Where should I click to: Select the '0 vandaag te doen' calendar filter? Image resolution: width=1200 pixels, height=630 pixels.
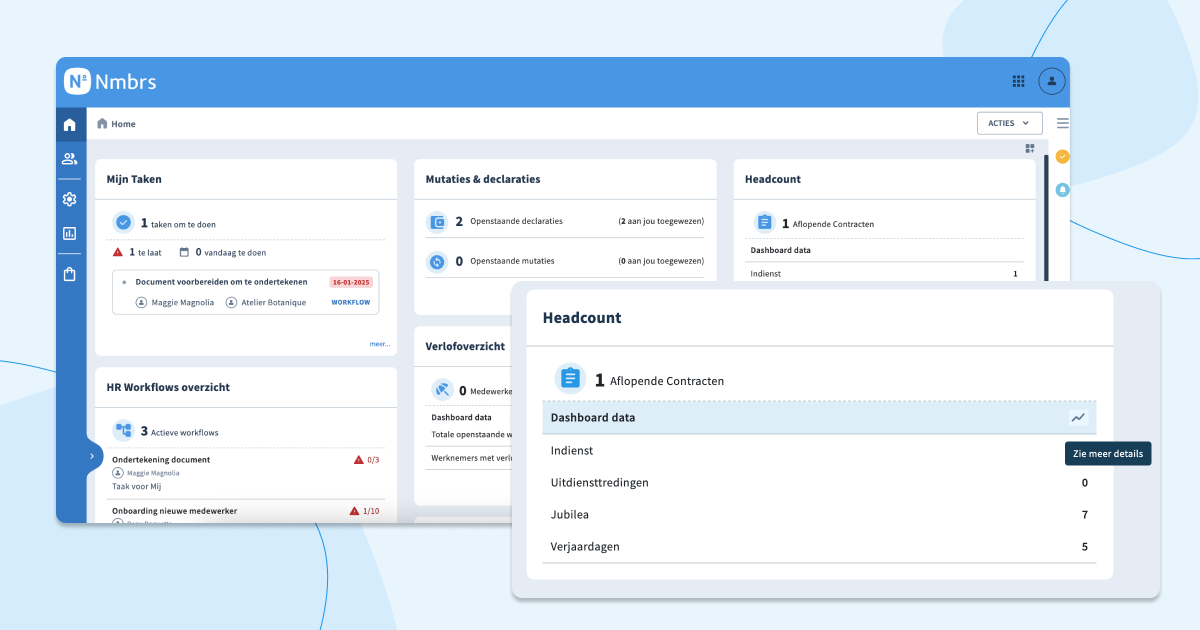pos(223,253)
